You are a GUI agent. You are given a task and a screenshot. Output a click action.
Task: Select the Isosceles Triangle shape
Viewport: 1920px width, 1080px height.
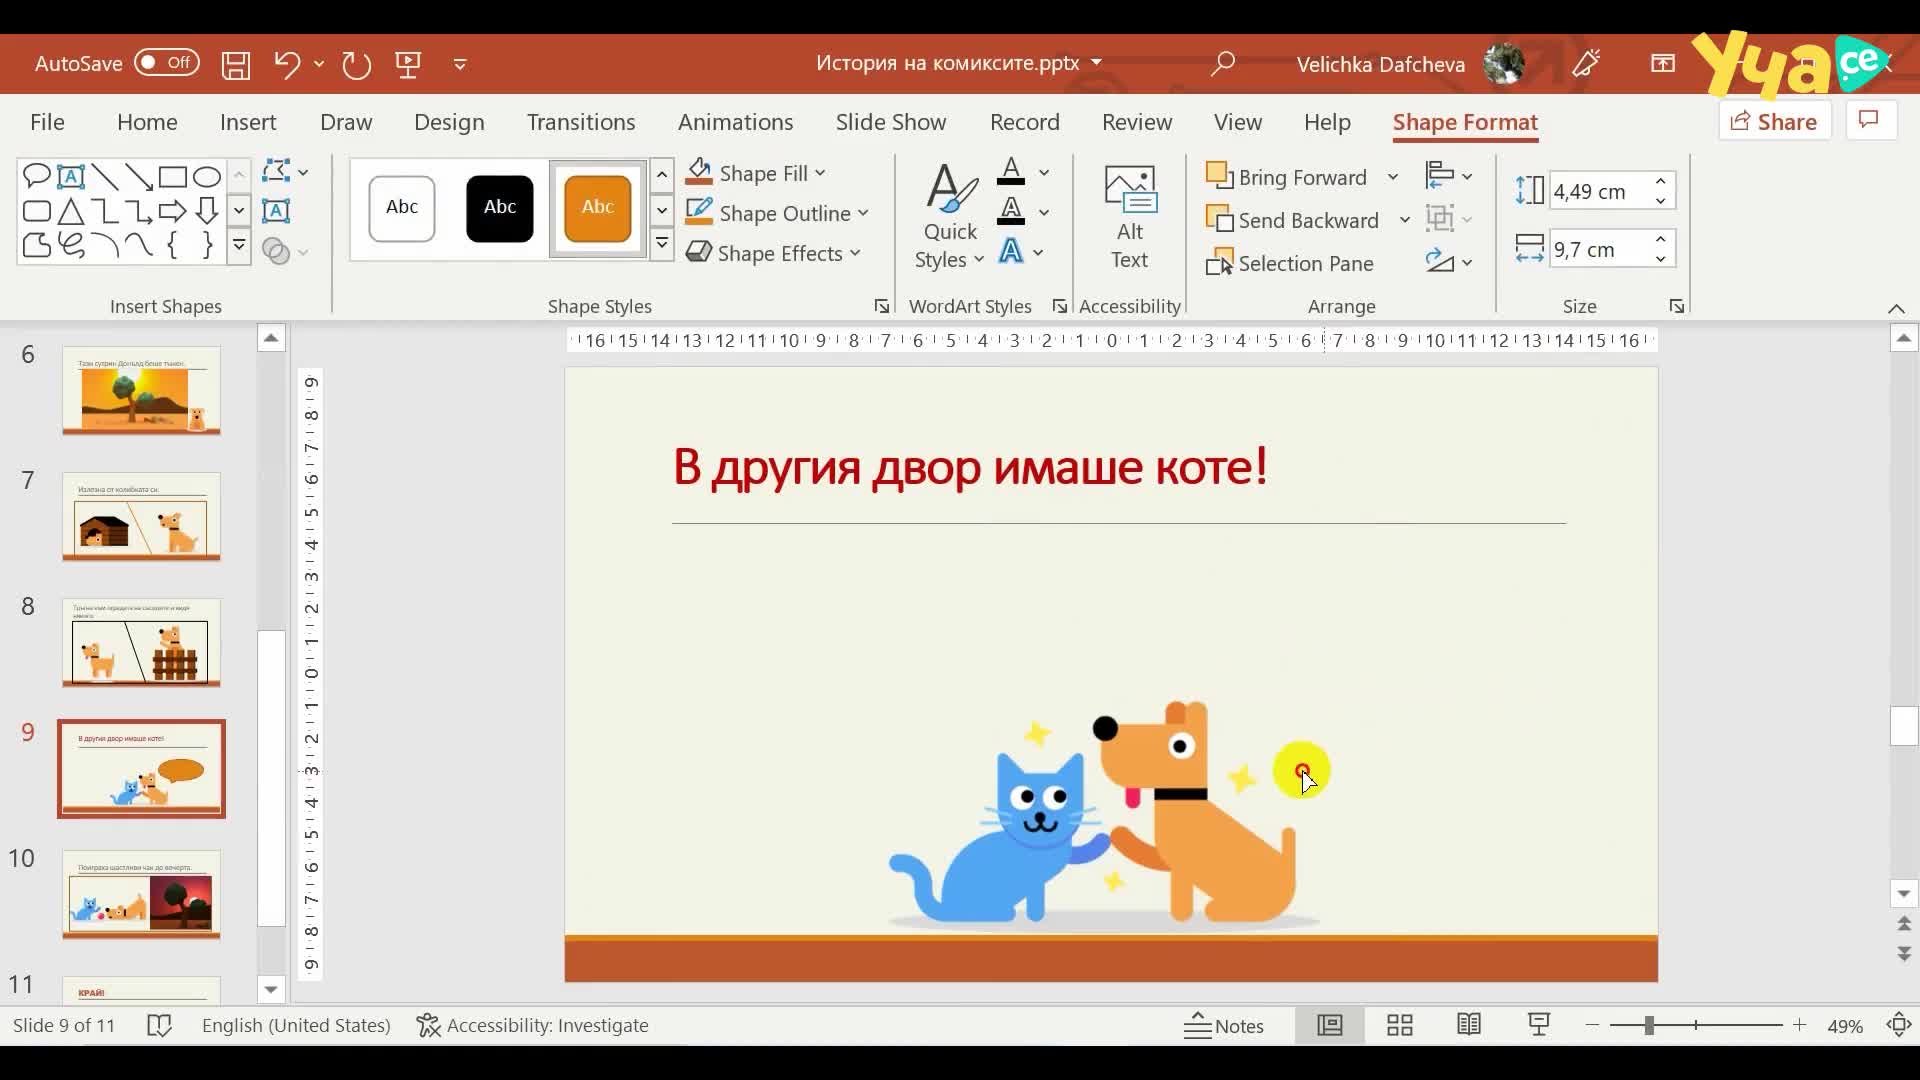71,212
